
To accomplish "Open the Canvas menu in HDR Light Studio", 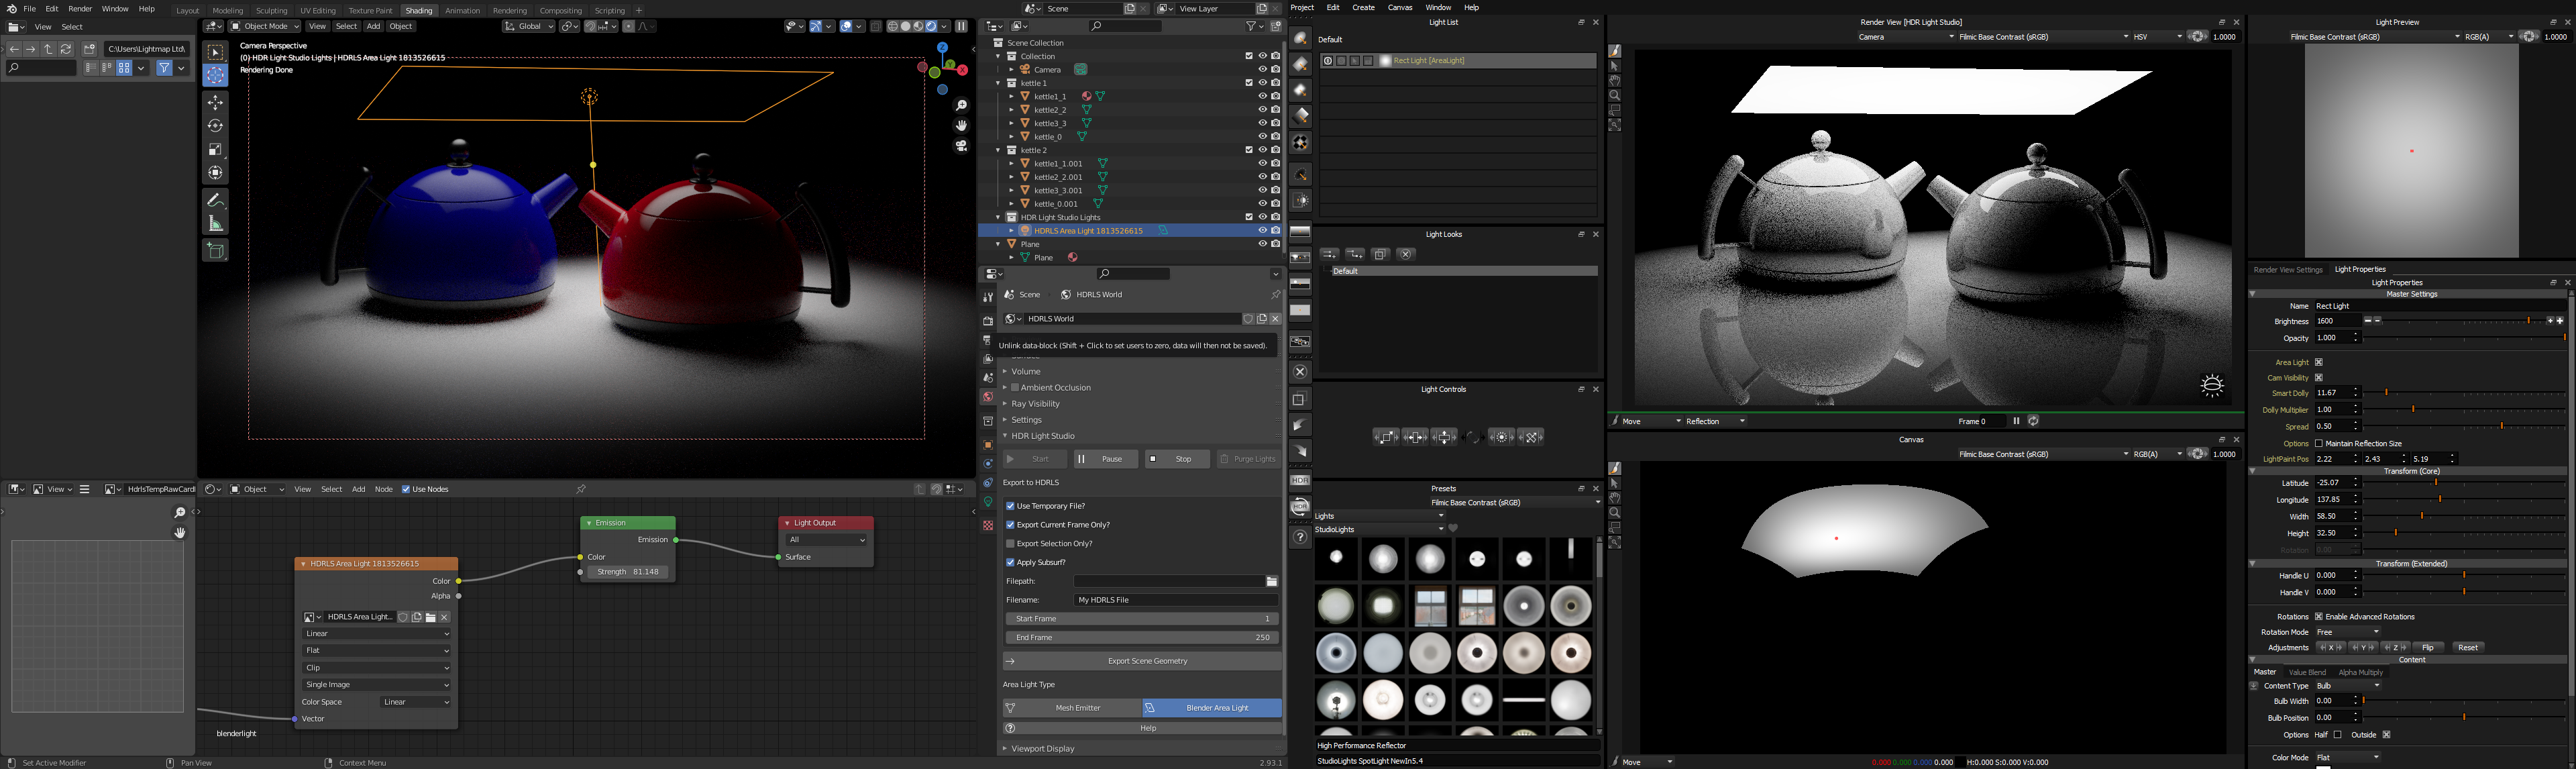I will pos(1400,7).
